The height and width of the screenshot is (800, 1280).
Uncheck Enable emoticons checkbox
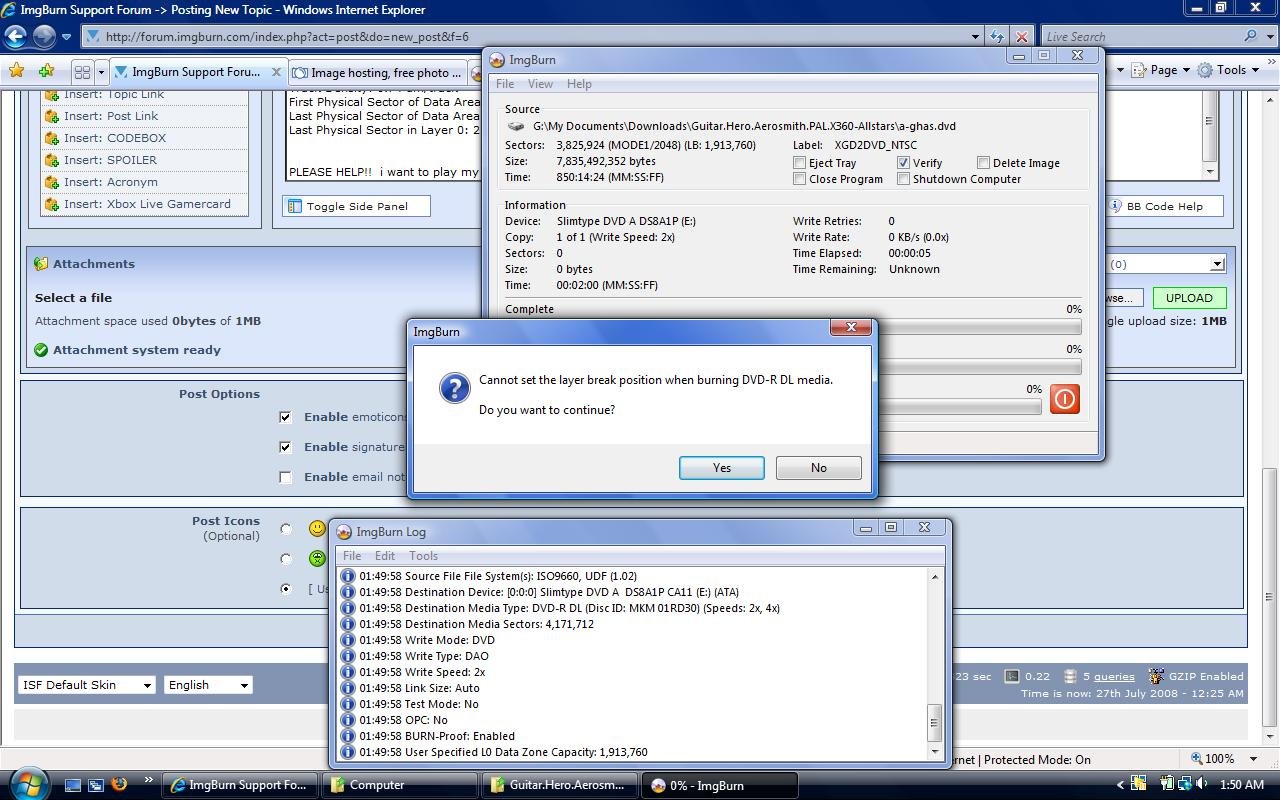[286, 417]
